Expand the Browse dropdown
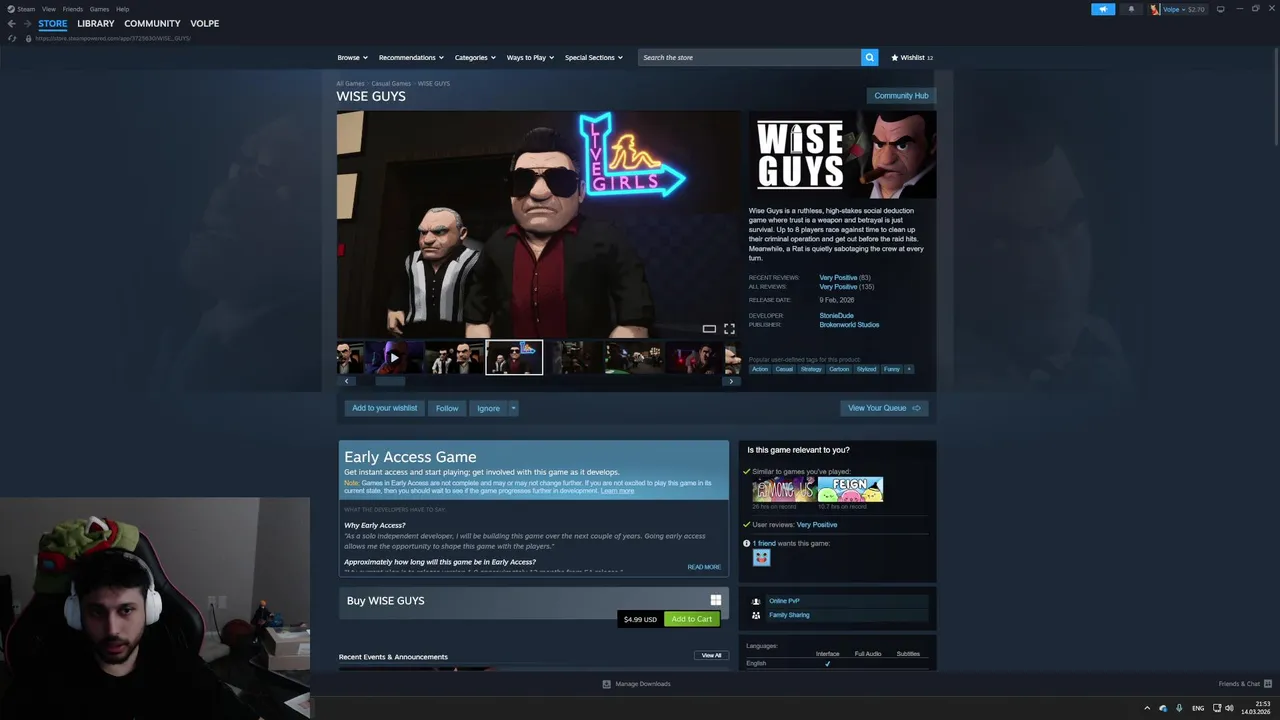This screenshot has height=720, width=1280. (352, 57)
